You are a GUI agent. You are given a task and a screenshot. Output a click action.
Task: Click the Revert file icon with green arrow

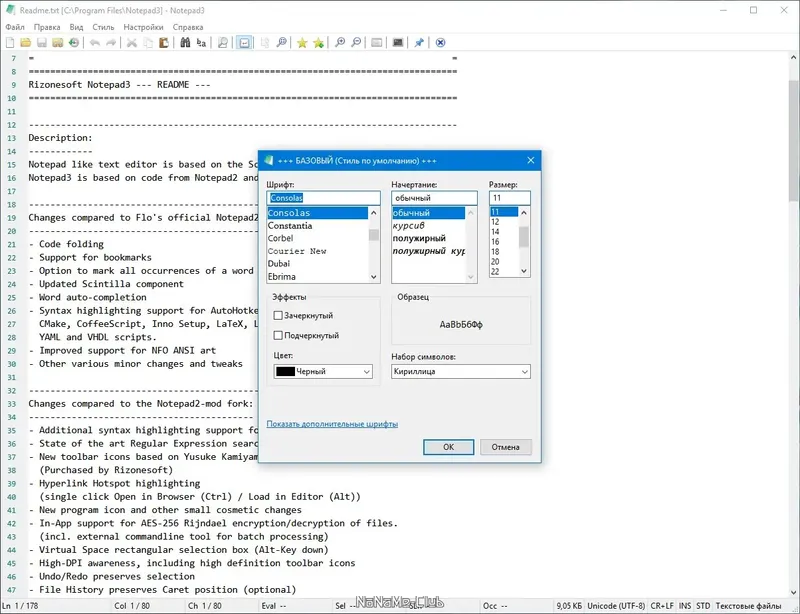point(74,43)
